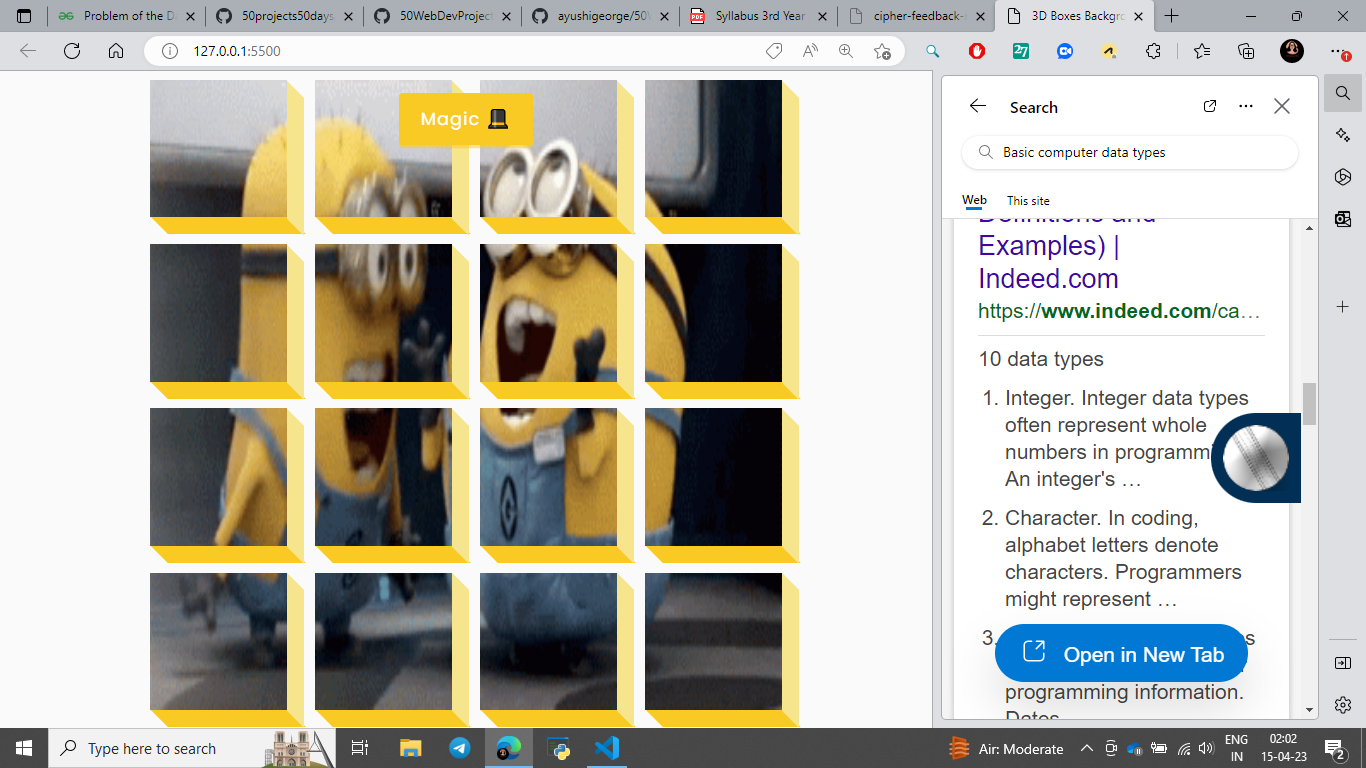This screenshot has height=768, width=1366.
Task: Click the yellow round extension icon
Action: tap(1109, 51)
